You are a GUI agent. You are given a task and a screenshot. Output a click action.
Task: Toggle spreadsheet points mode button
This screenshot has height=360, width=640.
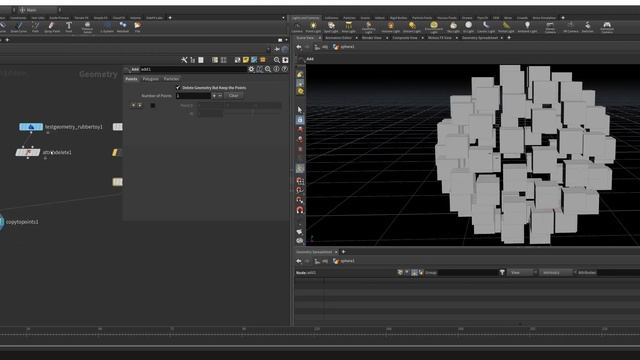[400, 273]
